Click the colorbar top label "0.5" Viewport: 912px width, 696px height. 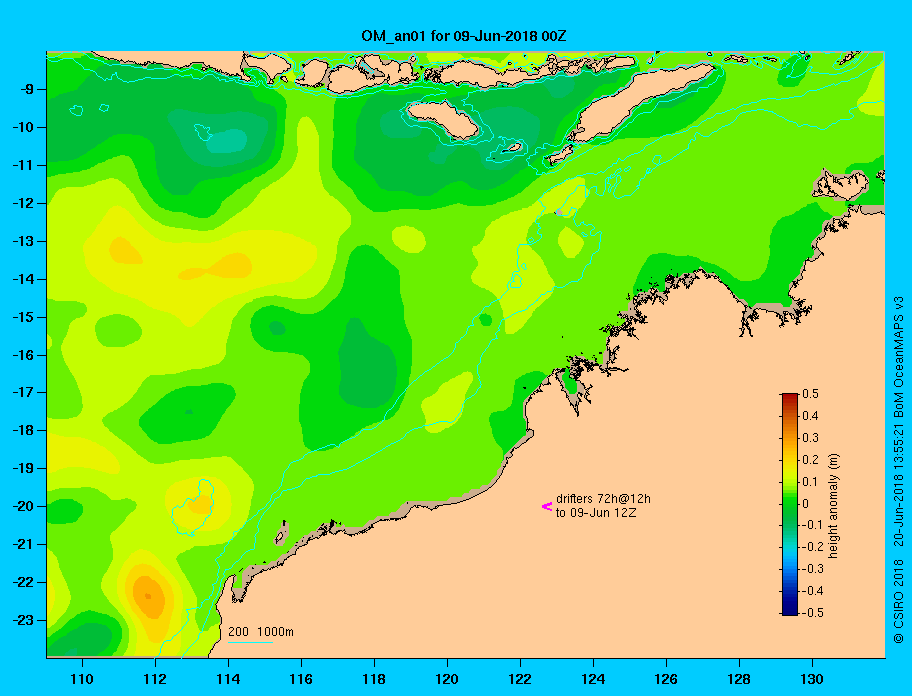(810, 394)
